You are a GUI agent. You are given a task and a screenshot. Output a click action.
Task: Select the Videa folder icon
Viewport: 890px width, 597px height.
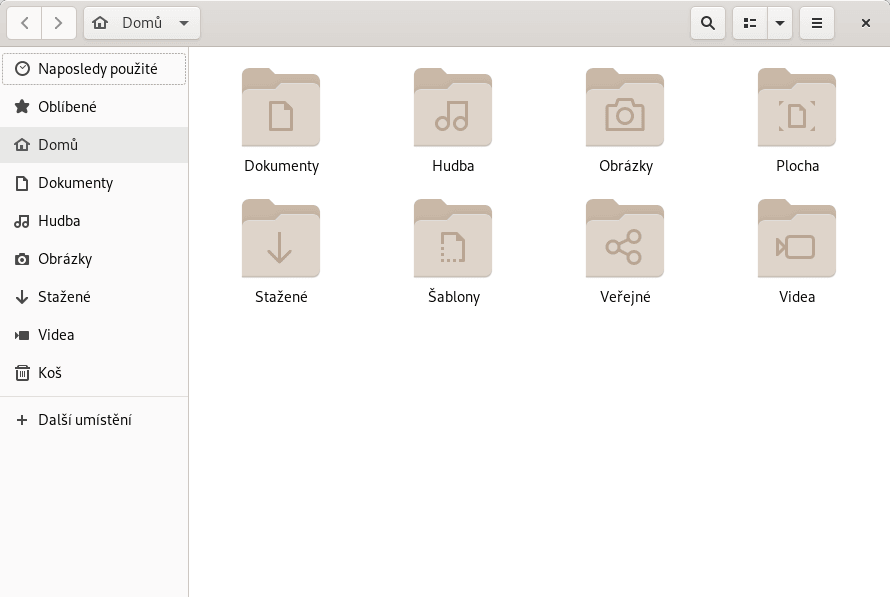point(797,238)
